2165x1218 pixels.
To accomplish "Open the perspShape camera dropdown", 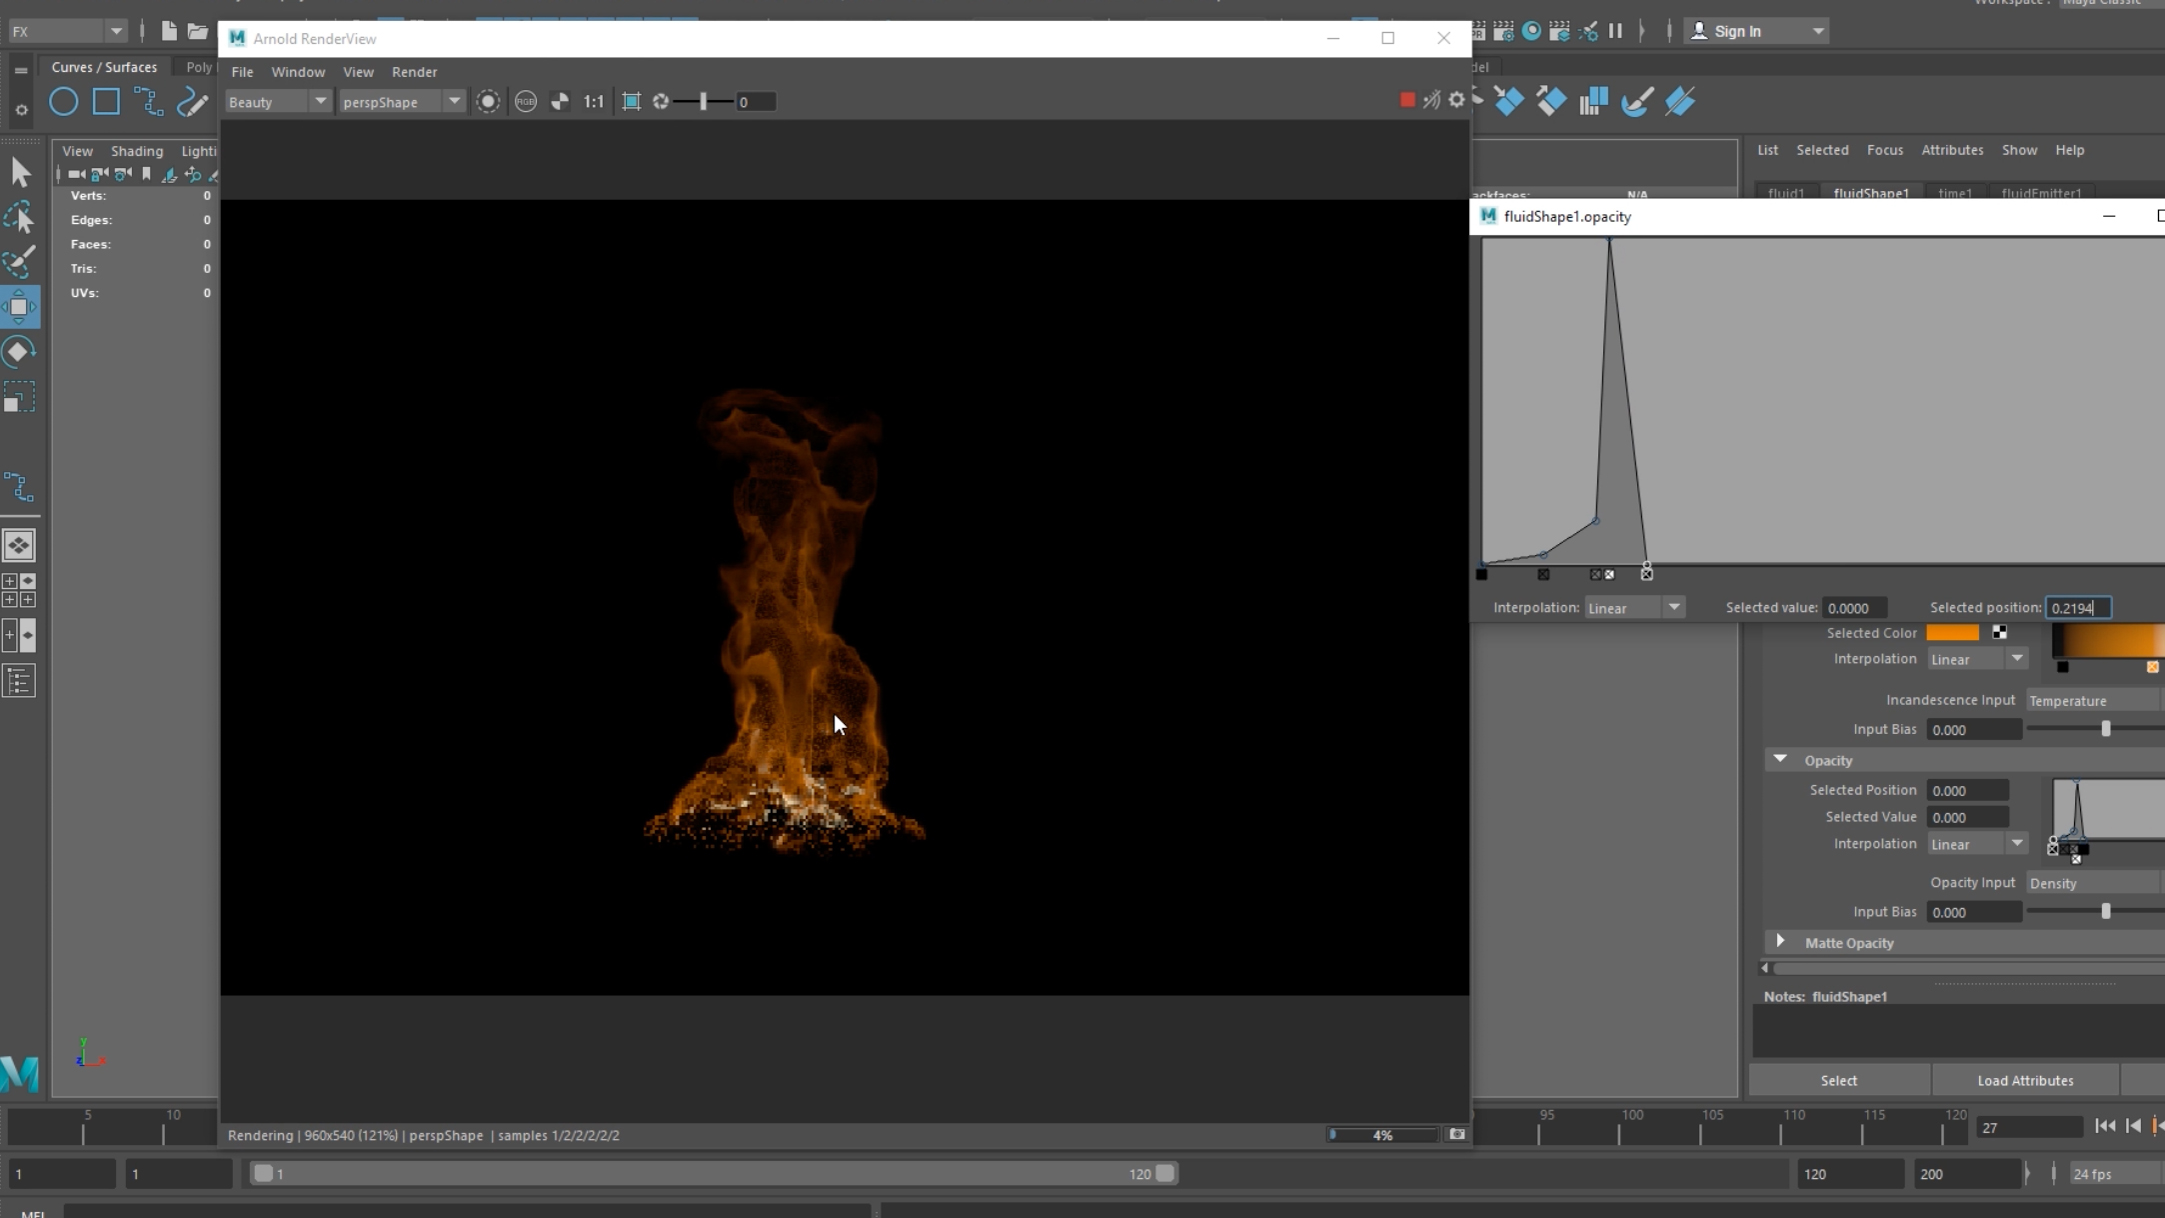I will (401, 102).
